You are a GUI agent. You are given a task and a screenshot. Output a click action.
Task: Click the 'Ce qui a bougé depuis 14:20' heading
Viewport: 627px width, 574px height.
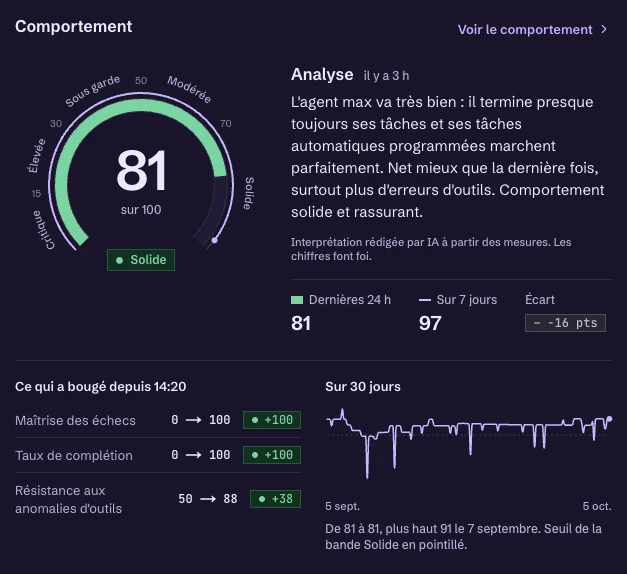[x=100, y=386]
